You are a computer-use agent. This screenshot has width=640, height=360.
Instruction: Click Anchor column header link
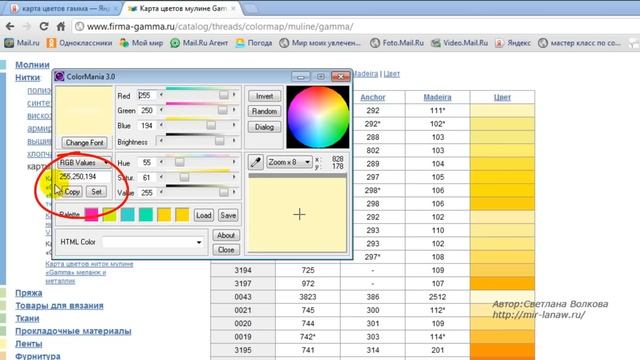(x=373, y=97)
